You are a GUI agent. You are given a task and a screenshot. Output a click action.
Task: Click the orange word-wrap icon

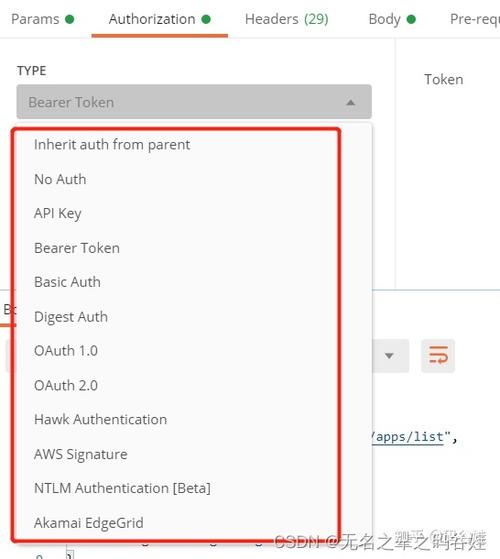(438, 355)
